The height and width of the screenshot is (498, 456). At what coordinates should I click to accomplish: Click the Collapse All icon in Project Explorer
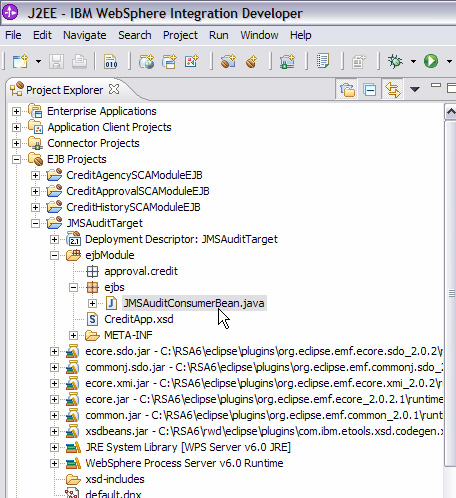click(x=370, y=90)
